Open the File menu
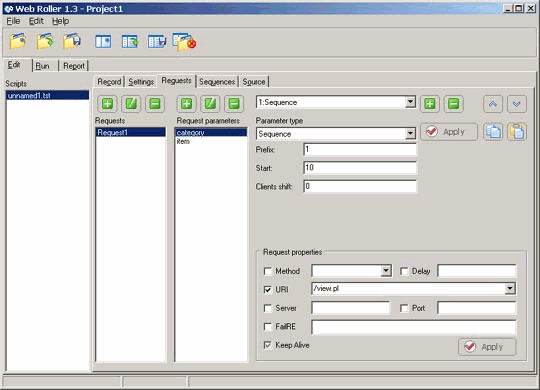This screenshot has width=540, height=390. click(13, 21)
